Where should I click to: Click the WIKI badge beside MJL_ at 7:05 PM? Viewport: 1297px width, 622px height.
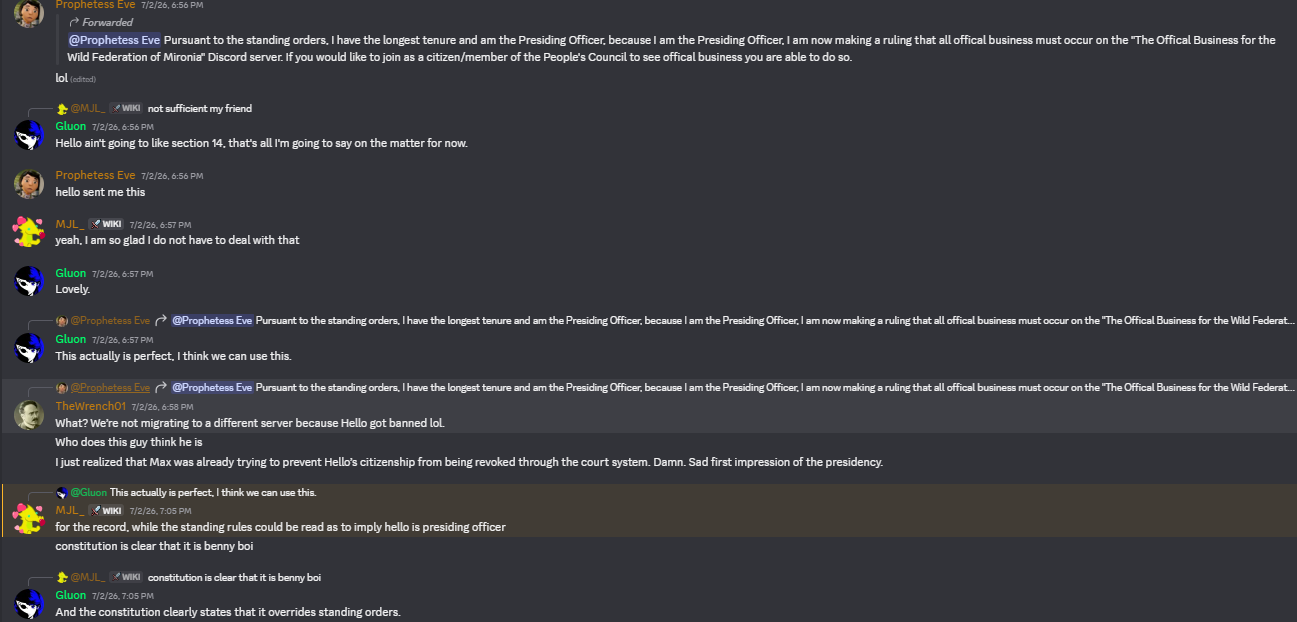coord(105,510)
